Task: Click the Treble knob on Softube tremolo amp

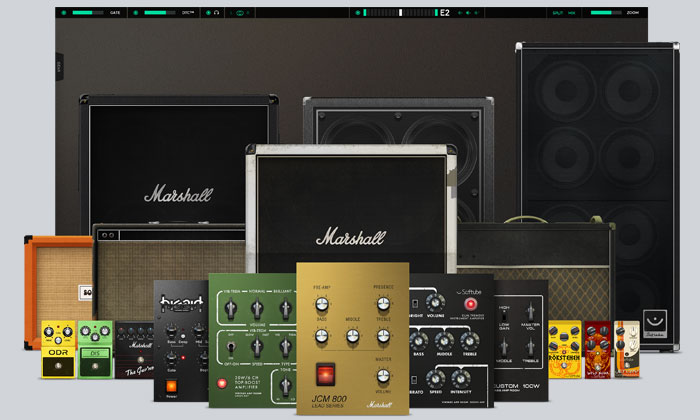Action: pos(470,341)
